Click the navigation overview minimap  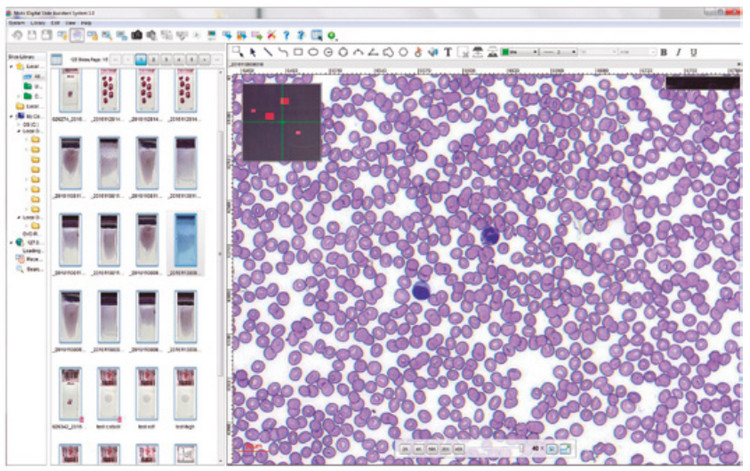point(281,121)
